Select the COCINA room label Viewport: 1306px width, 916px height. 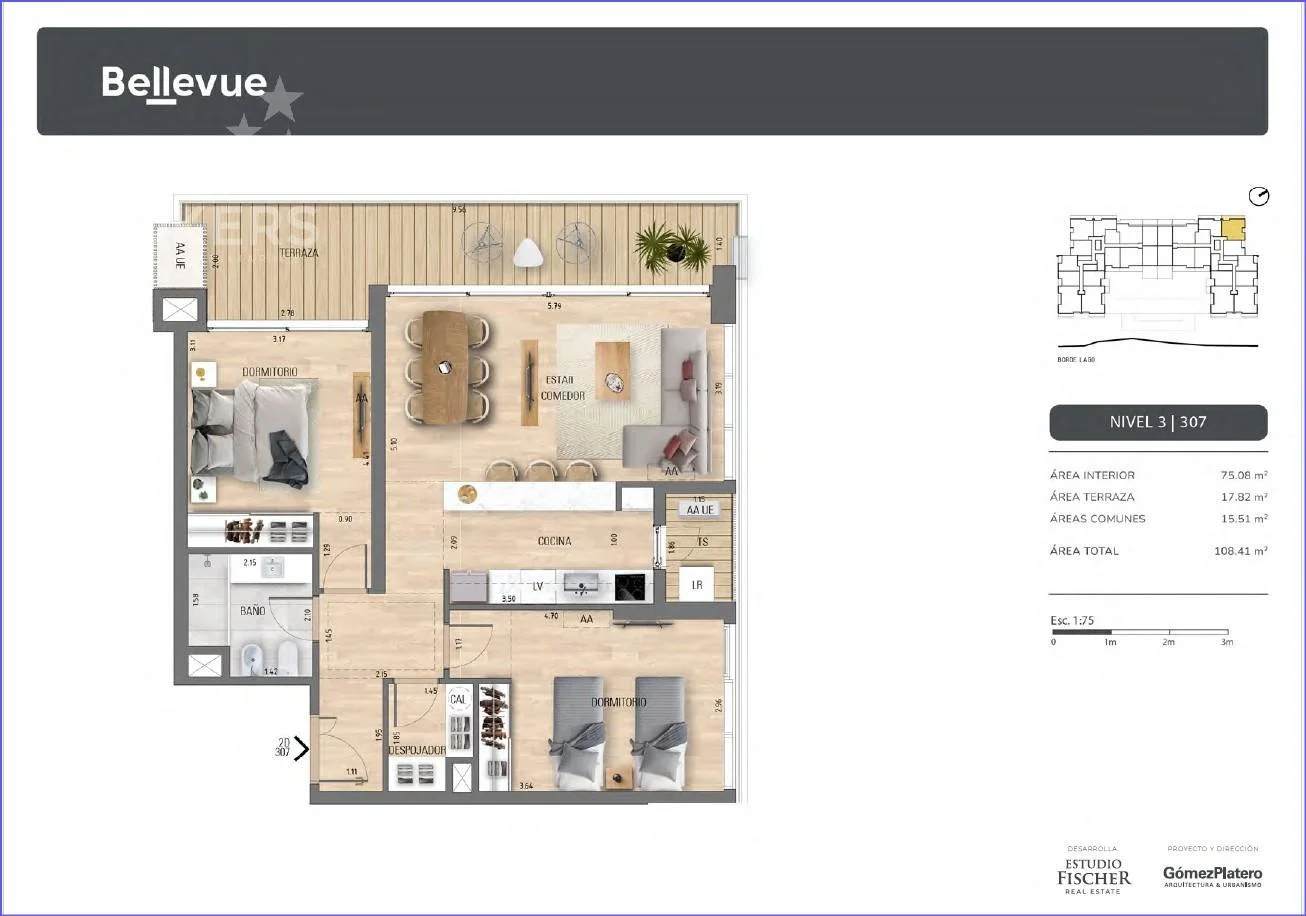tap(554, 541)
